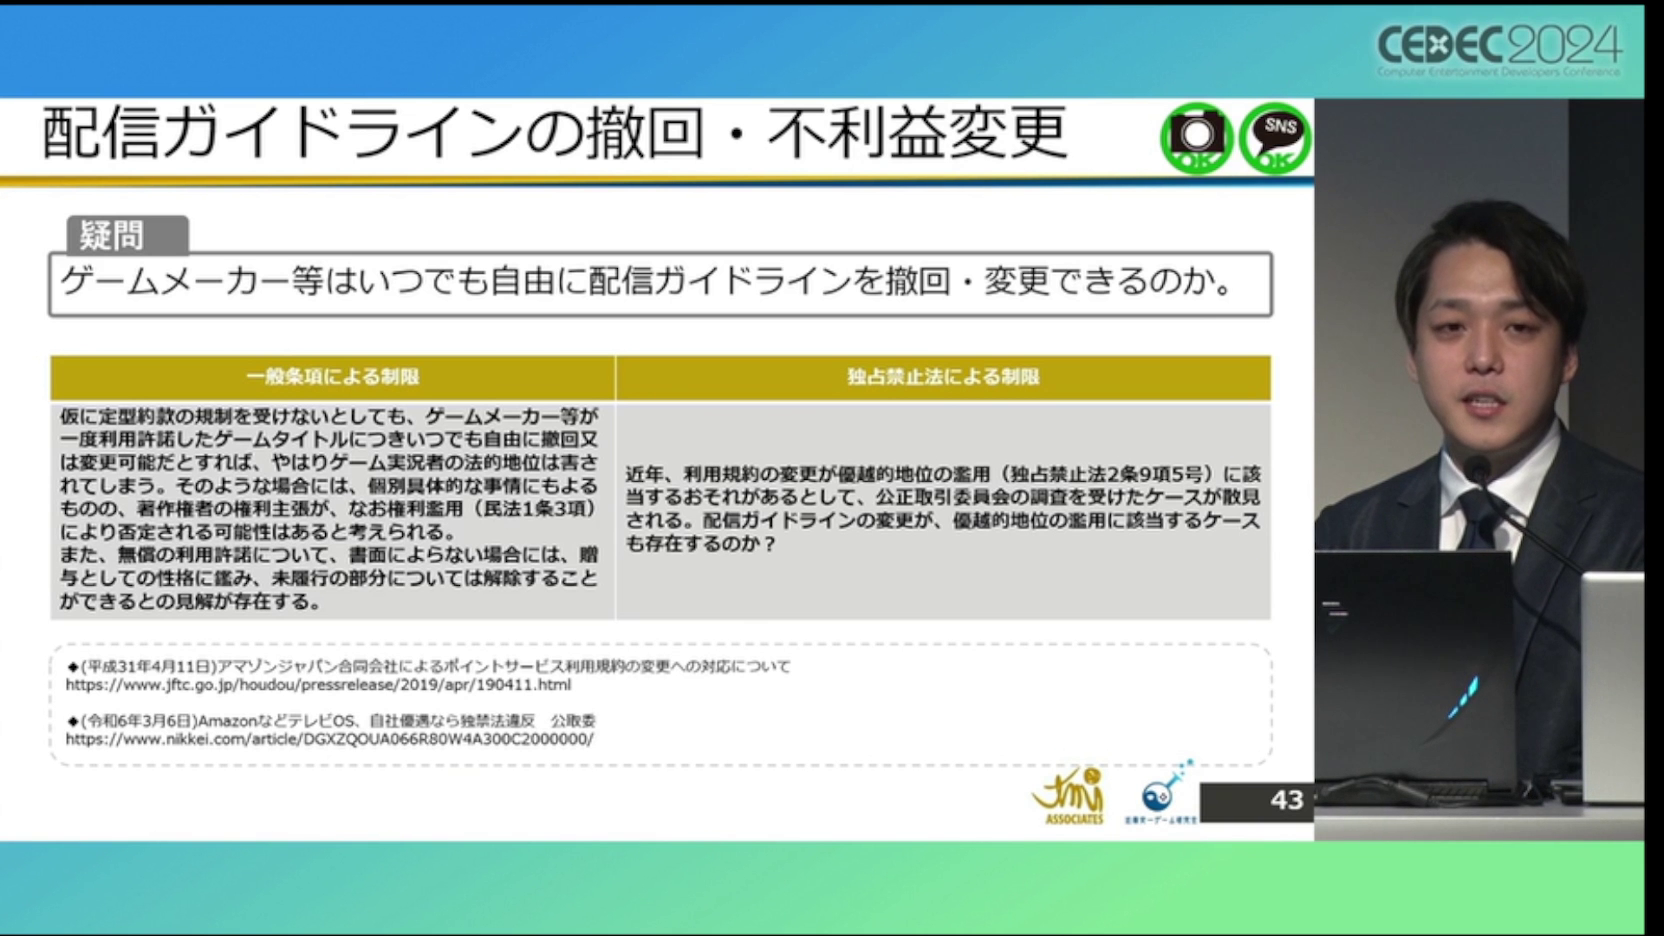Click the TMI Associates logo
Screen dimensions: 1664x936
pyautogui.click(x=1069, y=796)
